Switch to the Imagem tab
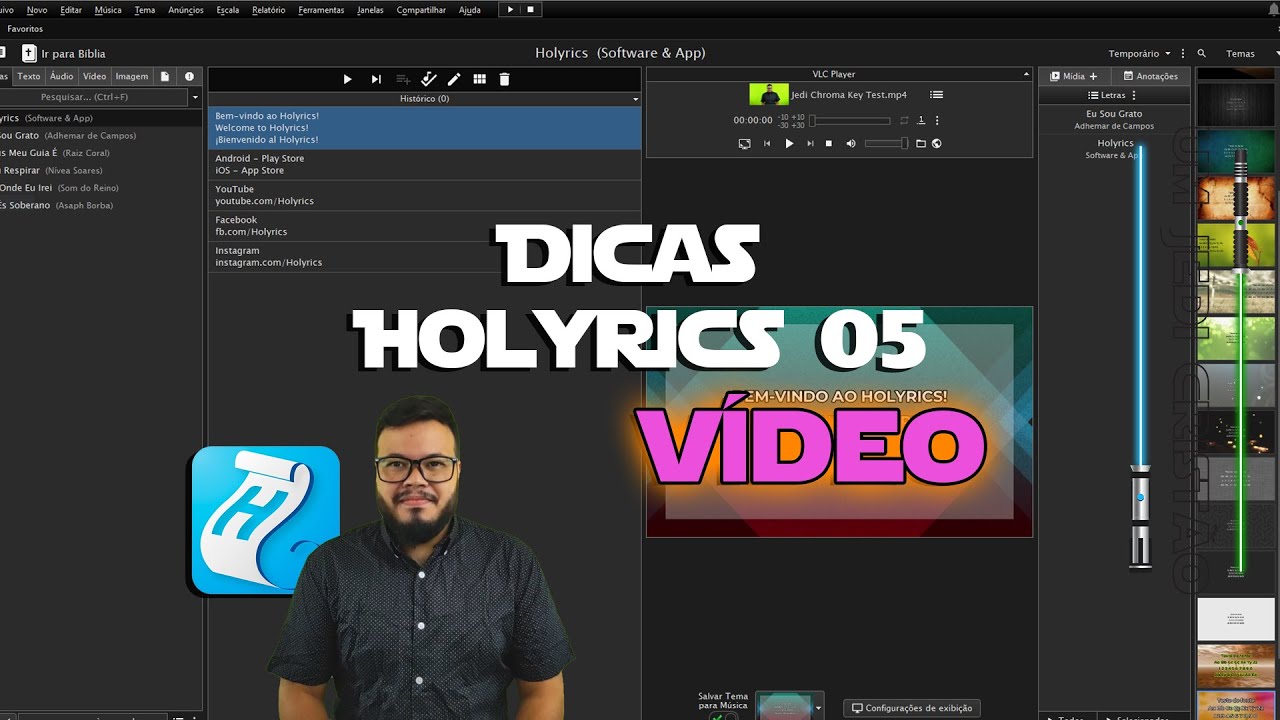1280x720 pixels. [x=131, y=76]
